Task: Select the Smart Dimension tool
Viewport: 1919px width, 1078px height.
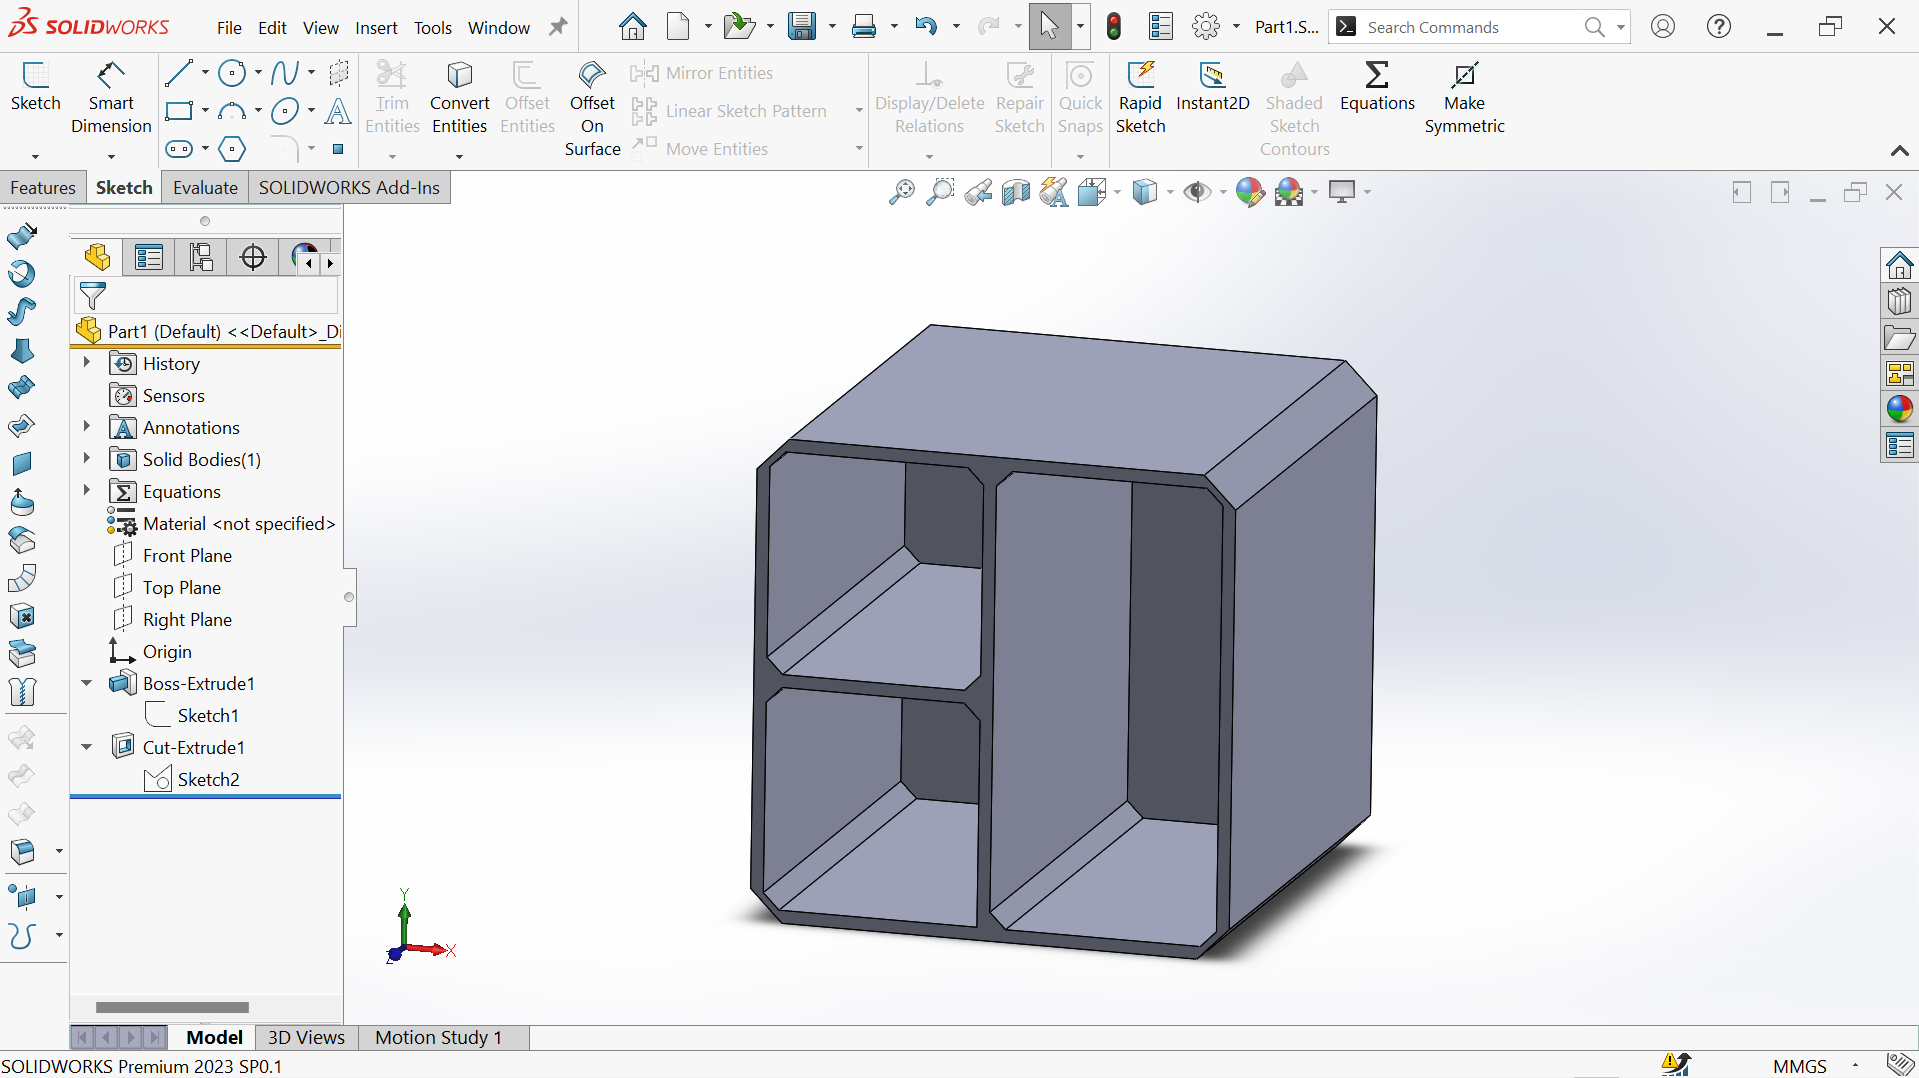Action: (x=111, y=98)
